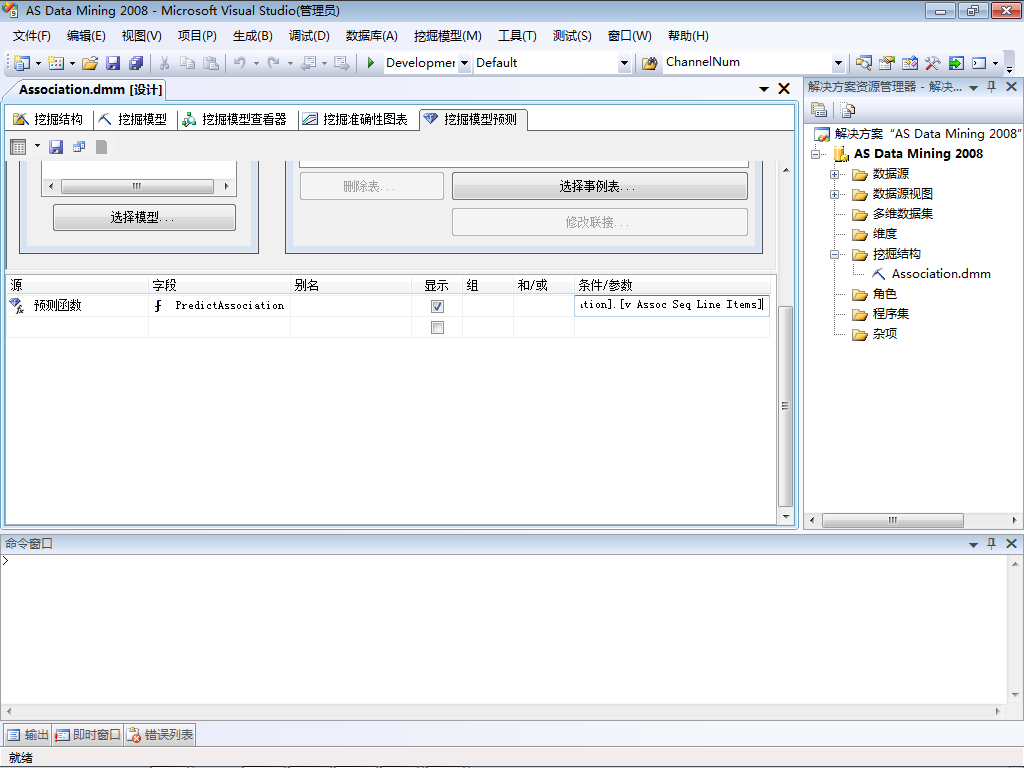Select the Association.dmm [设计] document tab

90,89
